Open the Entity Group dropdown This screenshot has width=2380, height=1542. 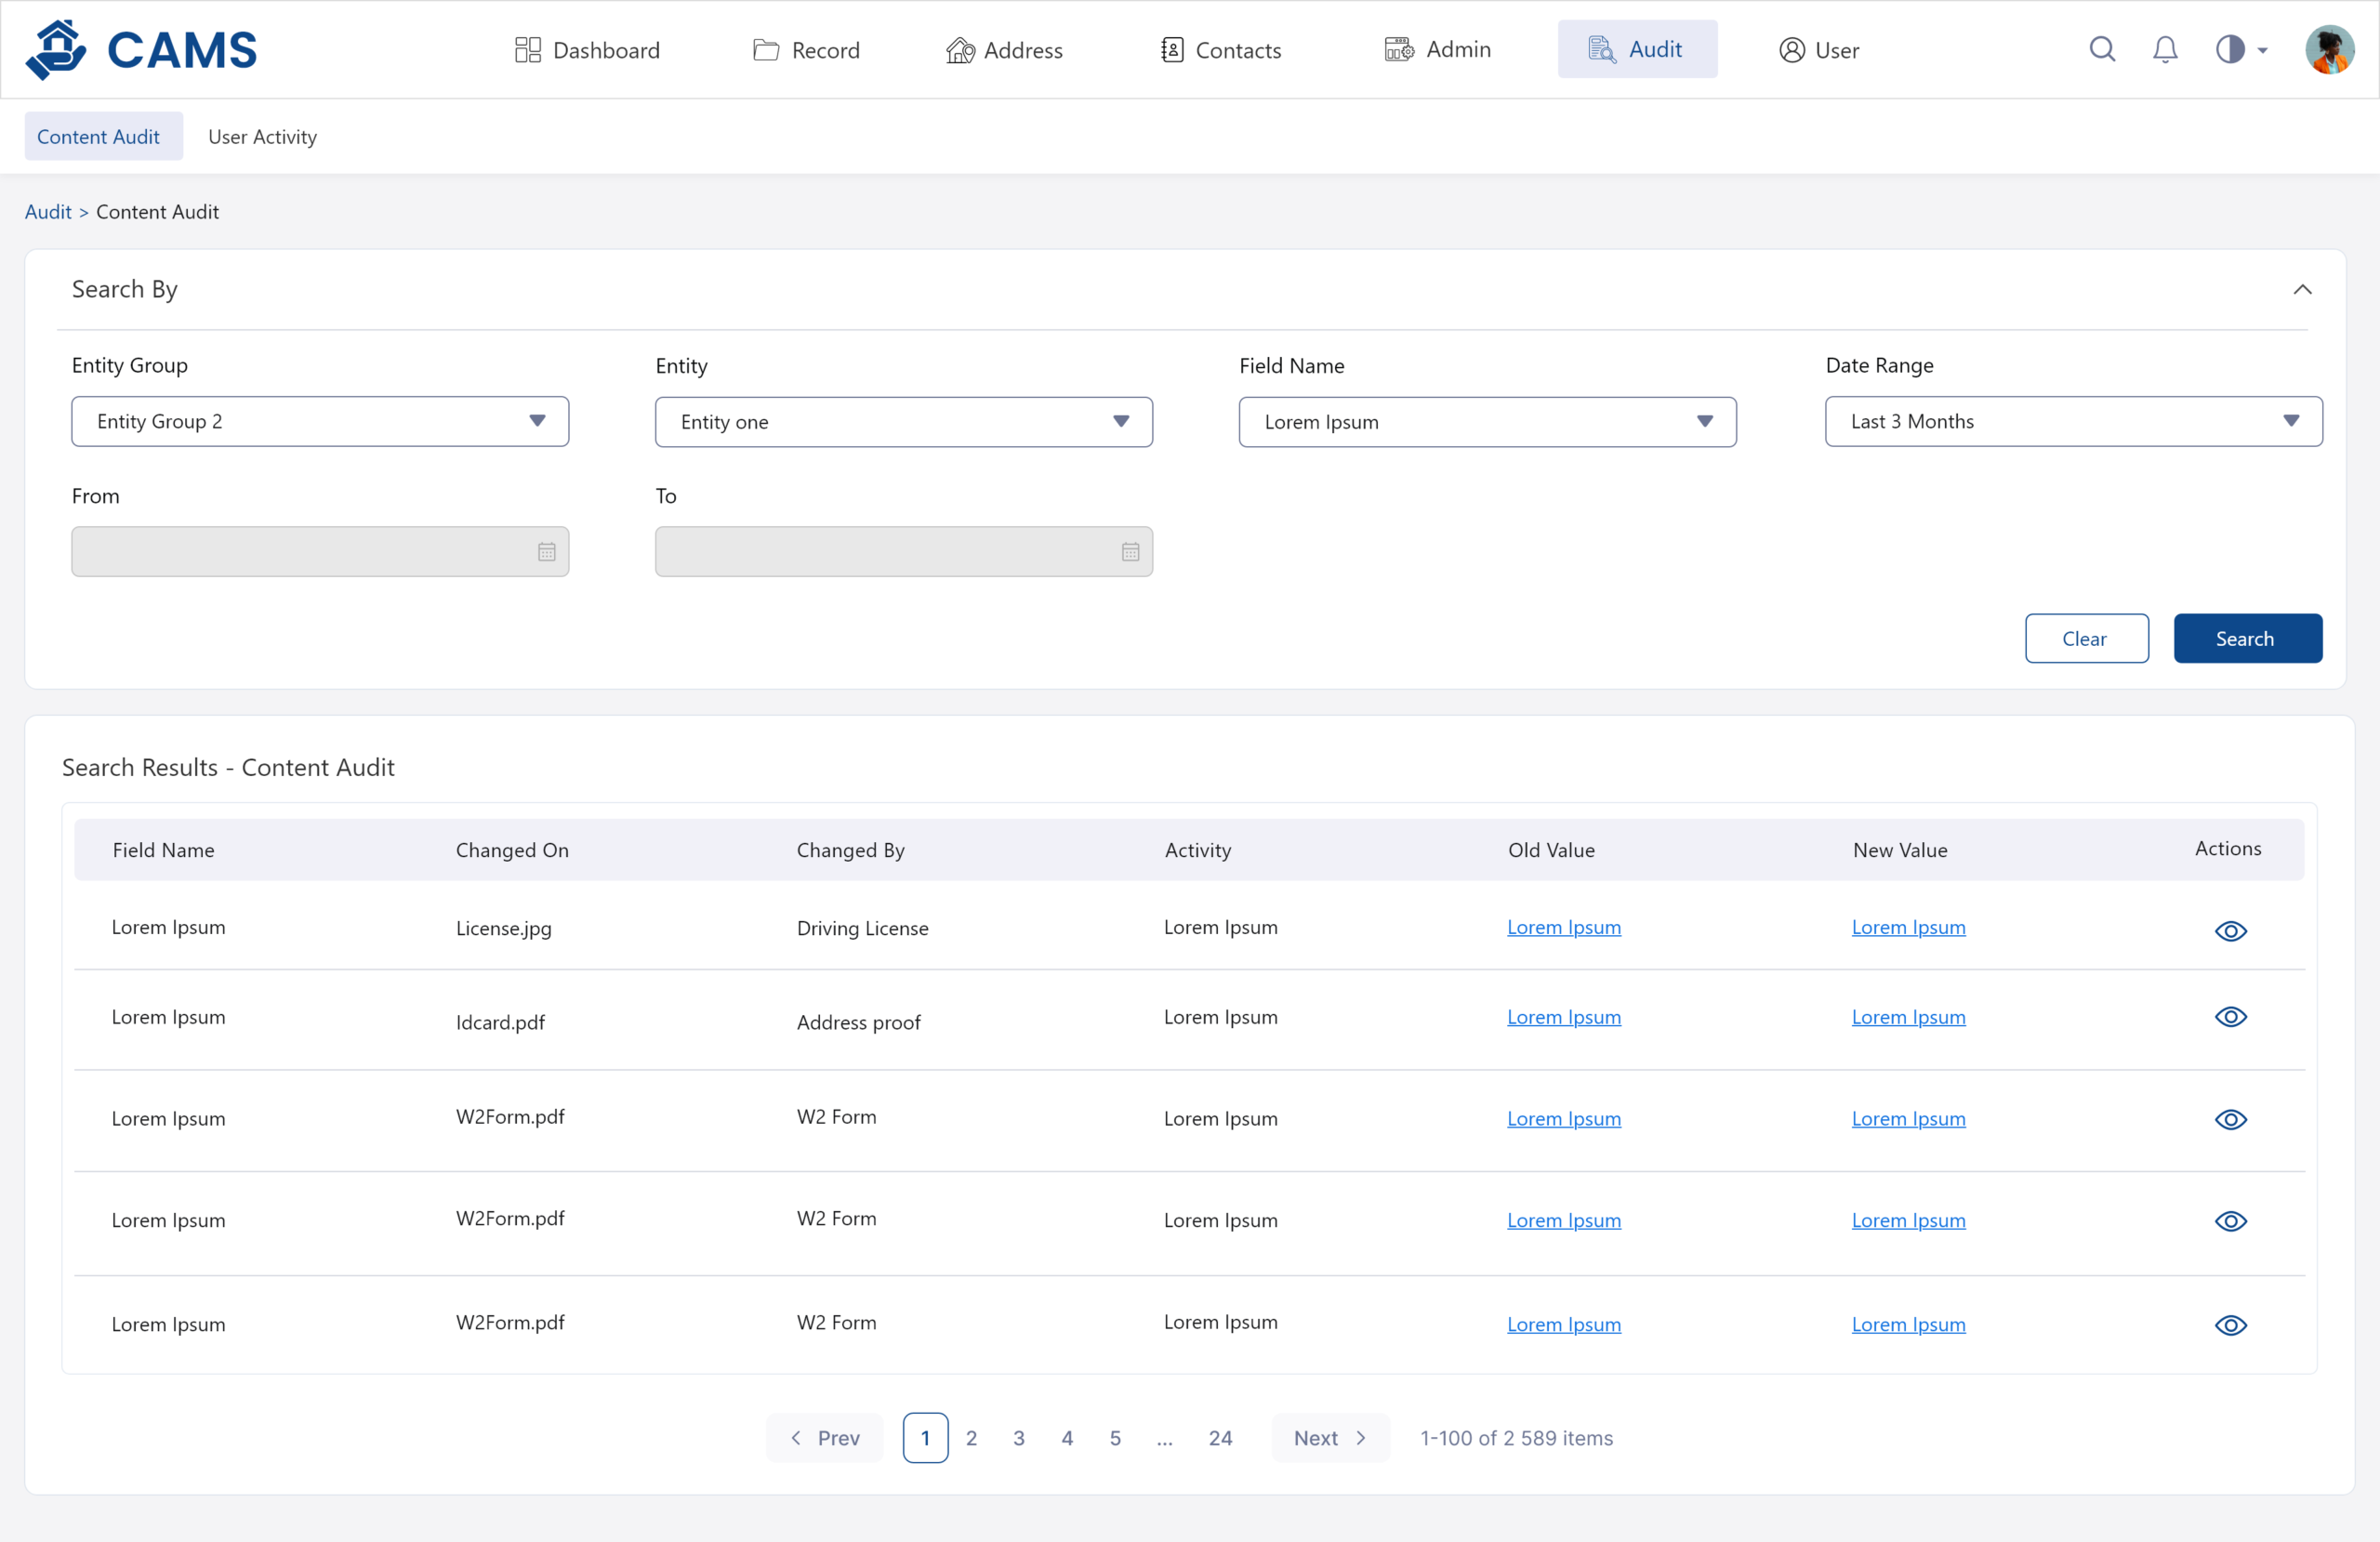(x=320, y=421)
